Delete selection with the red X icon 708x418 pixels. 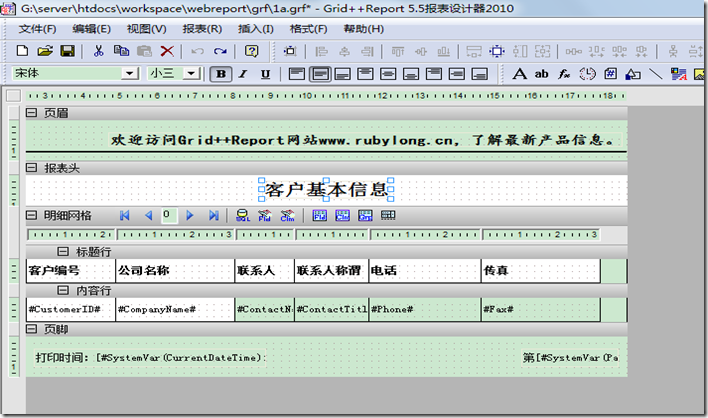[167, 51]
